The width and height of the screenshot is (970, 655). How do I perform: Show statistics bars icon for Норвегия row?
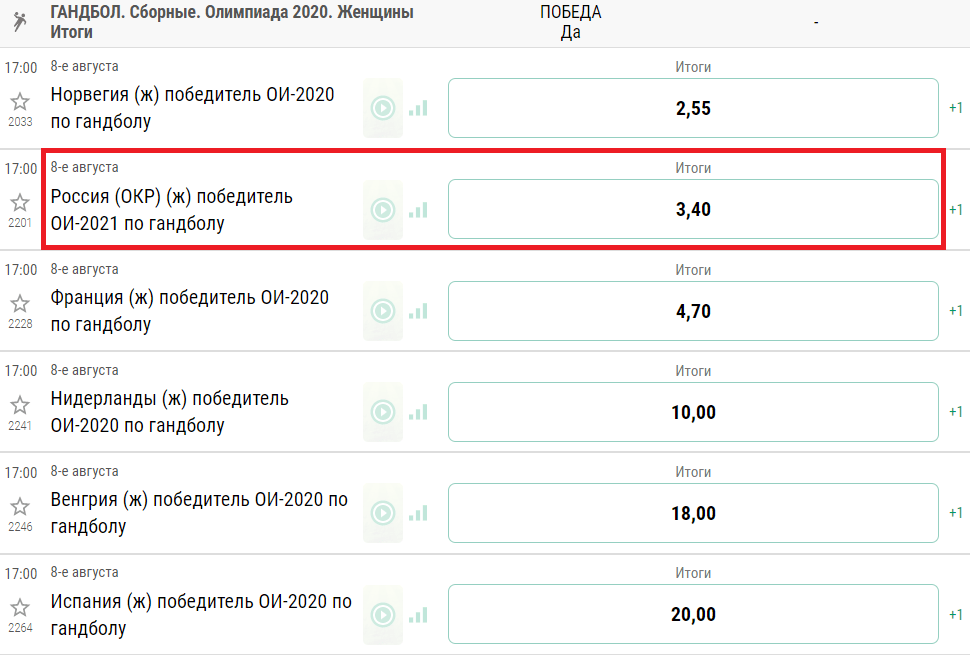pyautogui.click(x=418, y=109)
